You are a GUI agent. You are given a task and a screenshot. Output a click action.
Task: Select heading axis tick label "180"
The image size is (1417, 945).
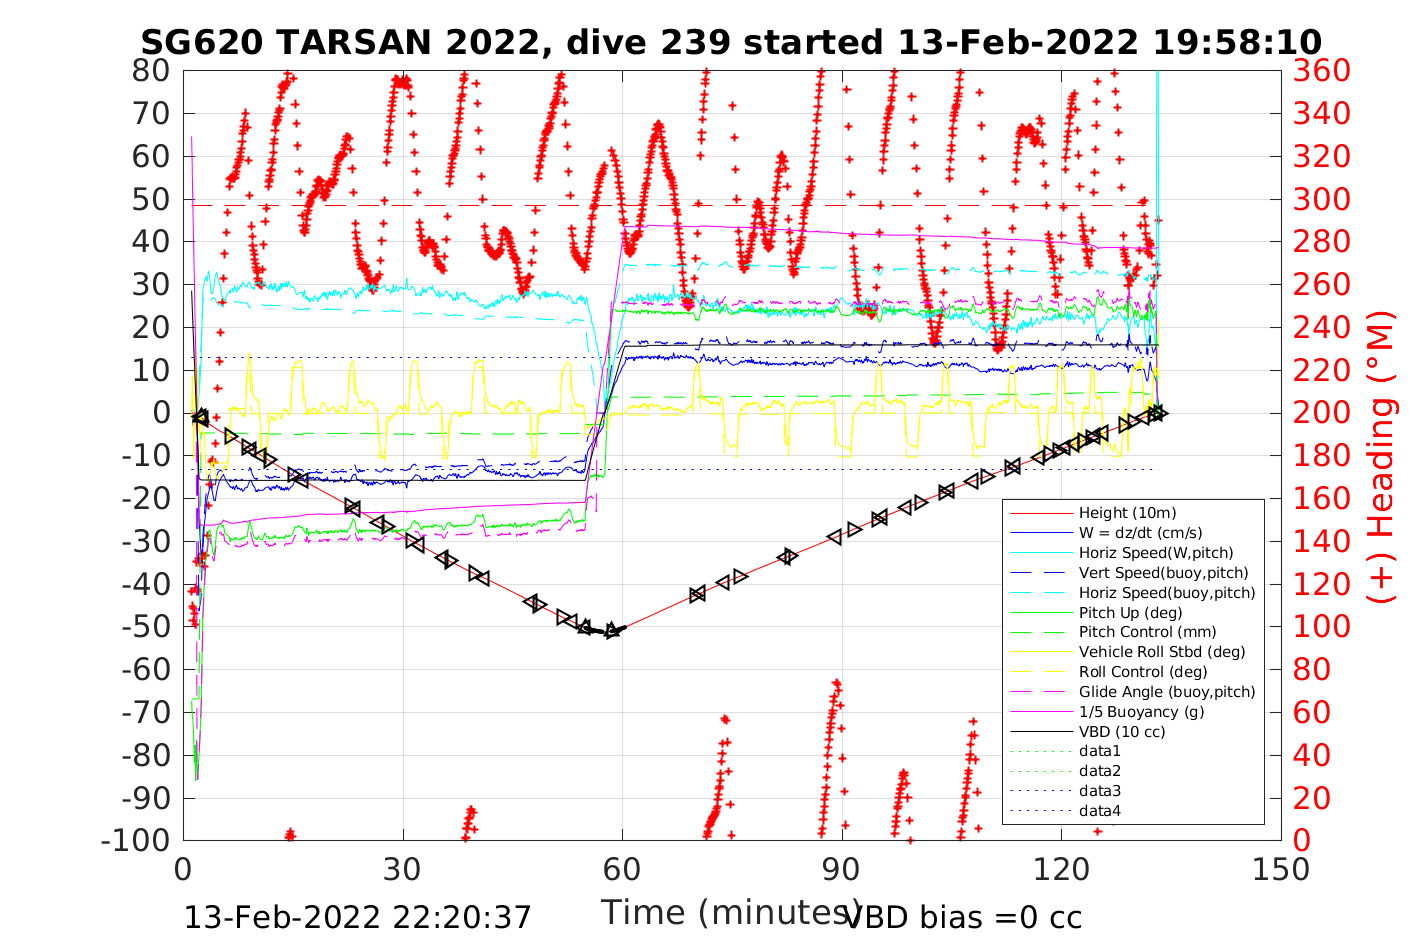coord(1321,455)
